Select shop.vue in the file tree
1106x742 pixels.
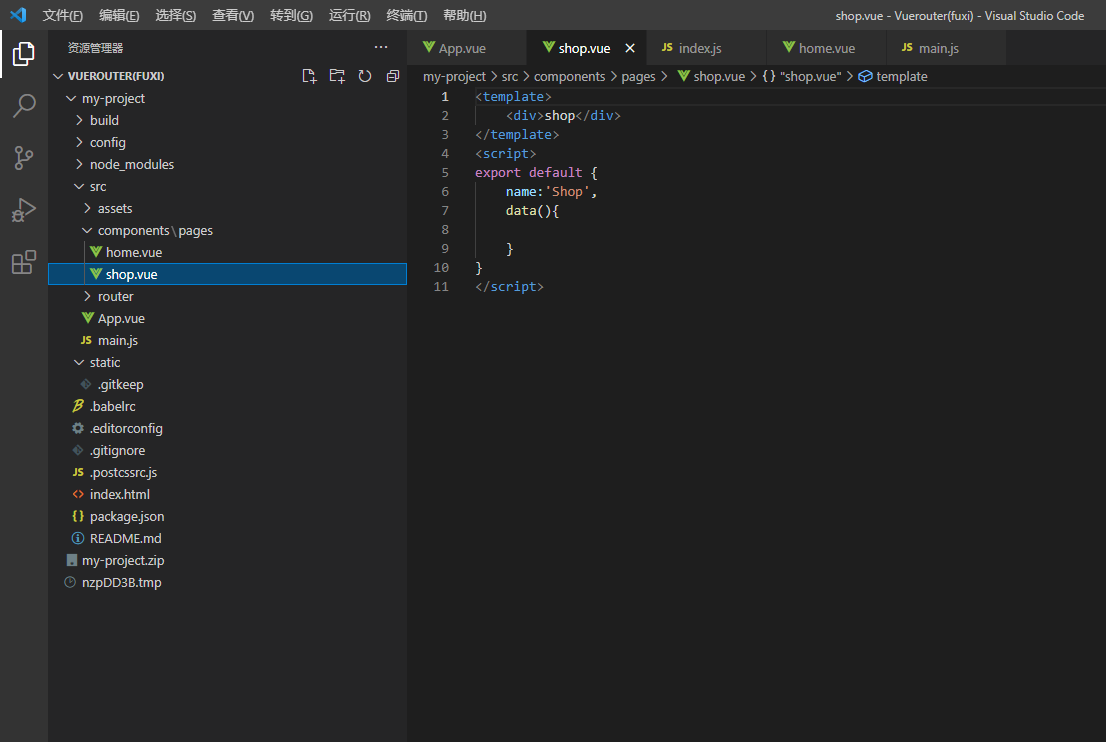(227, 274)
